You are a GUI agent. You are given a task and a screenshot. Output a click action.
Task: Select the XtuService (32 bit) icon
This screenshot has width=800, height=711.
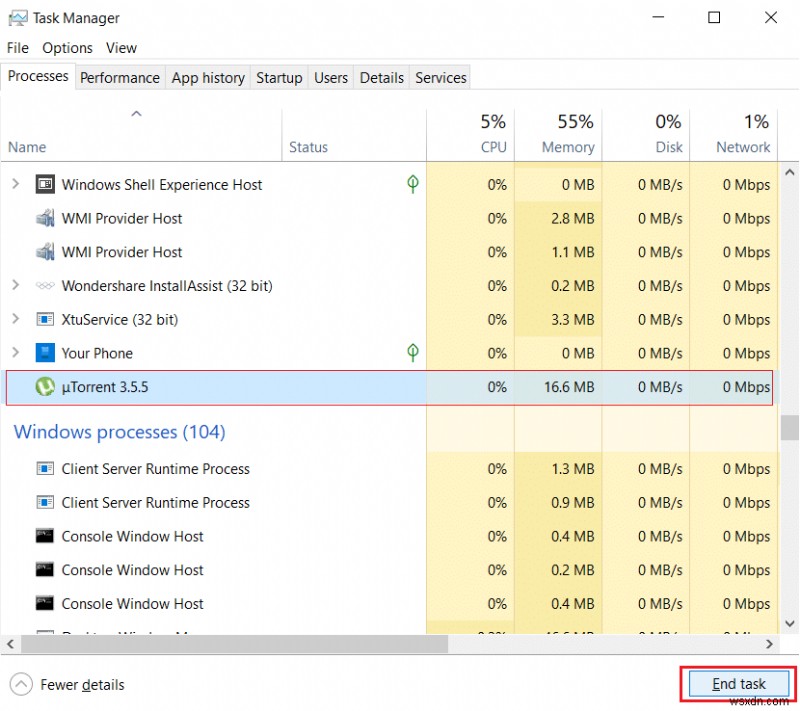tap(44, 319)
